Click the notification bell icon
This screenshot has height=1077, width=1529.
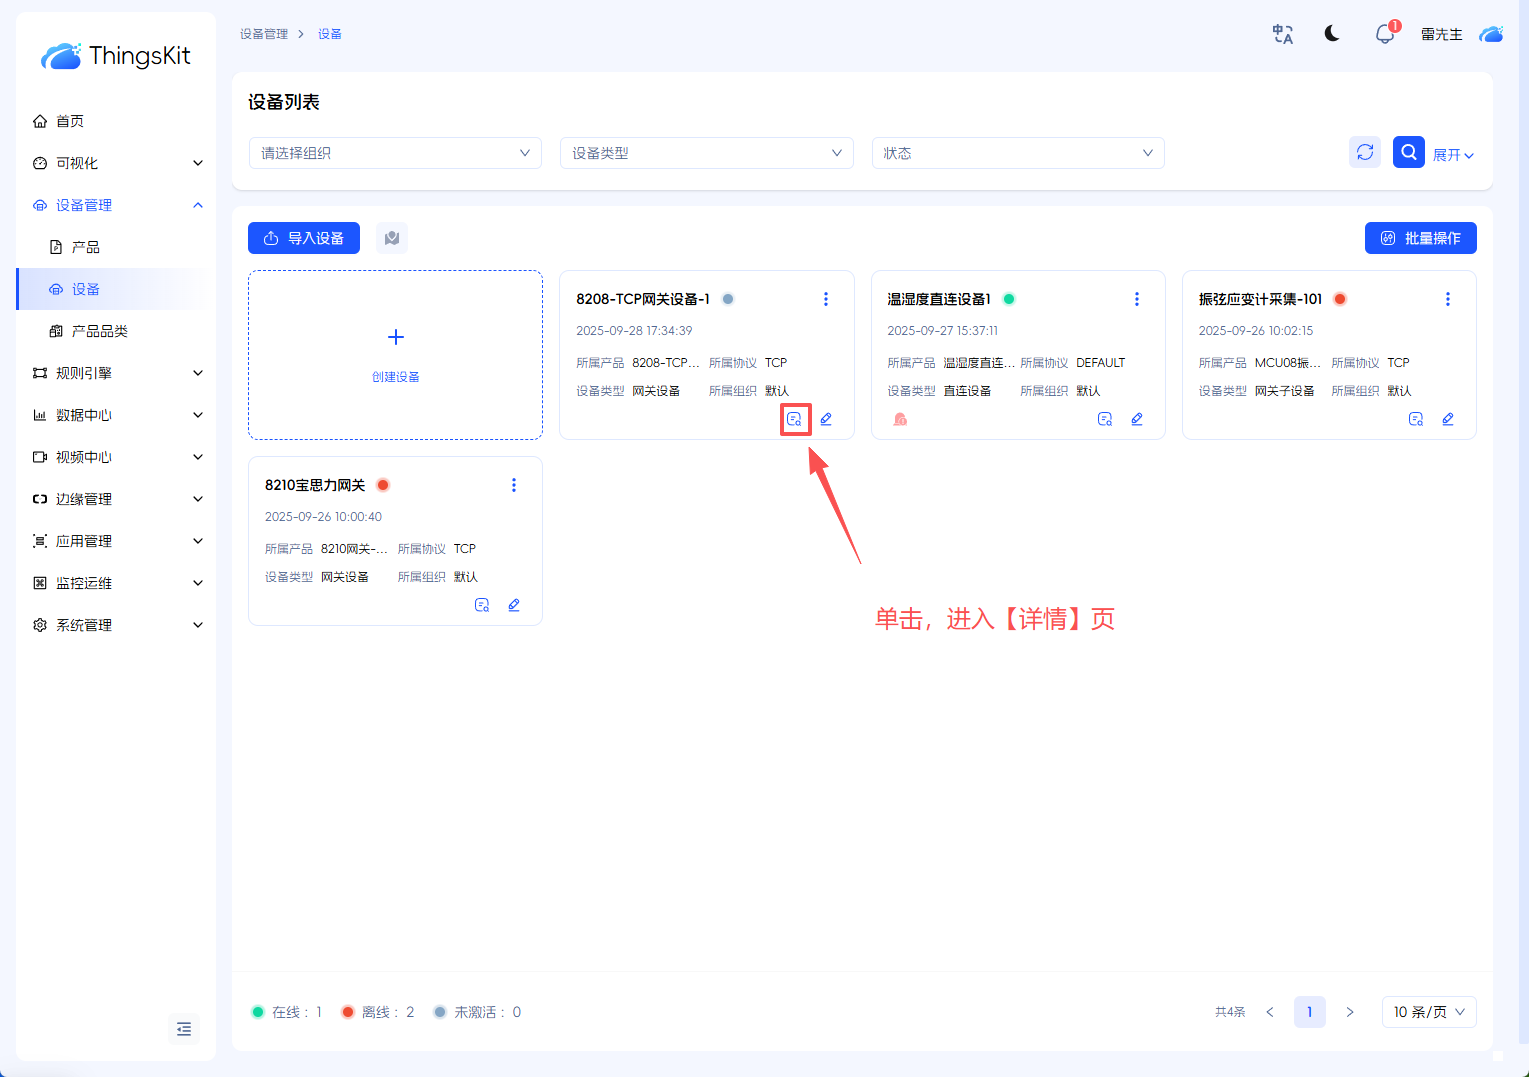[1384, 34]
